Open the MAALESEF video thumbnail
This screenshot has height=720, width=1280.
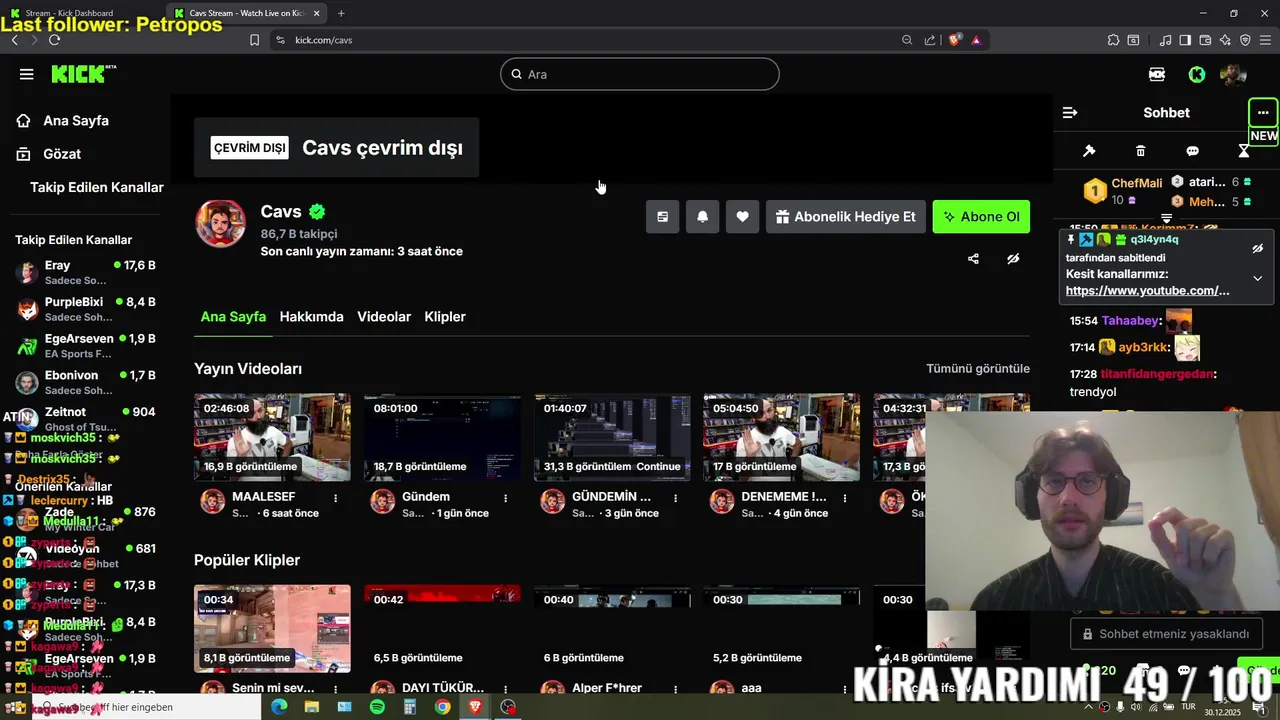272,438
